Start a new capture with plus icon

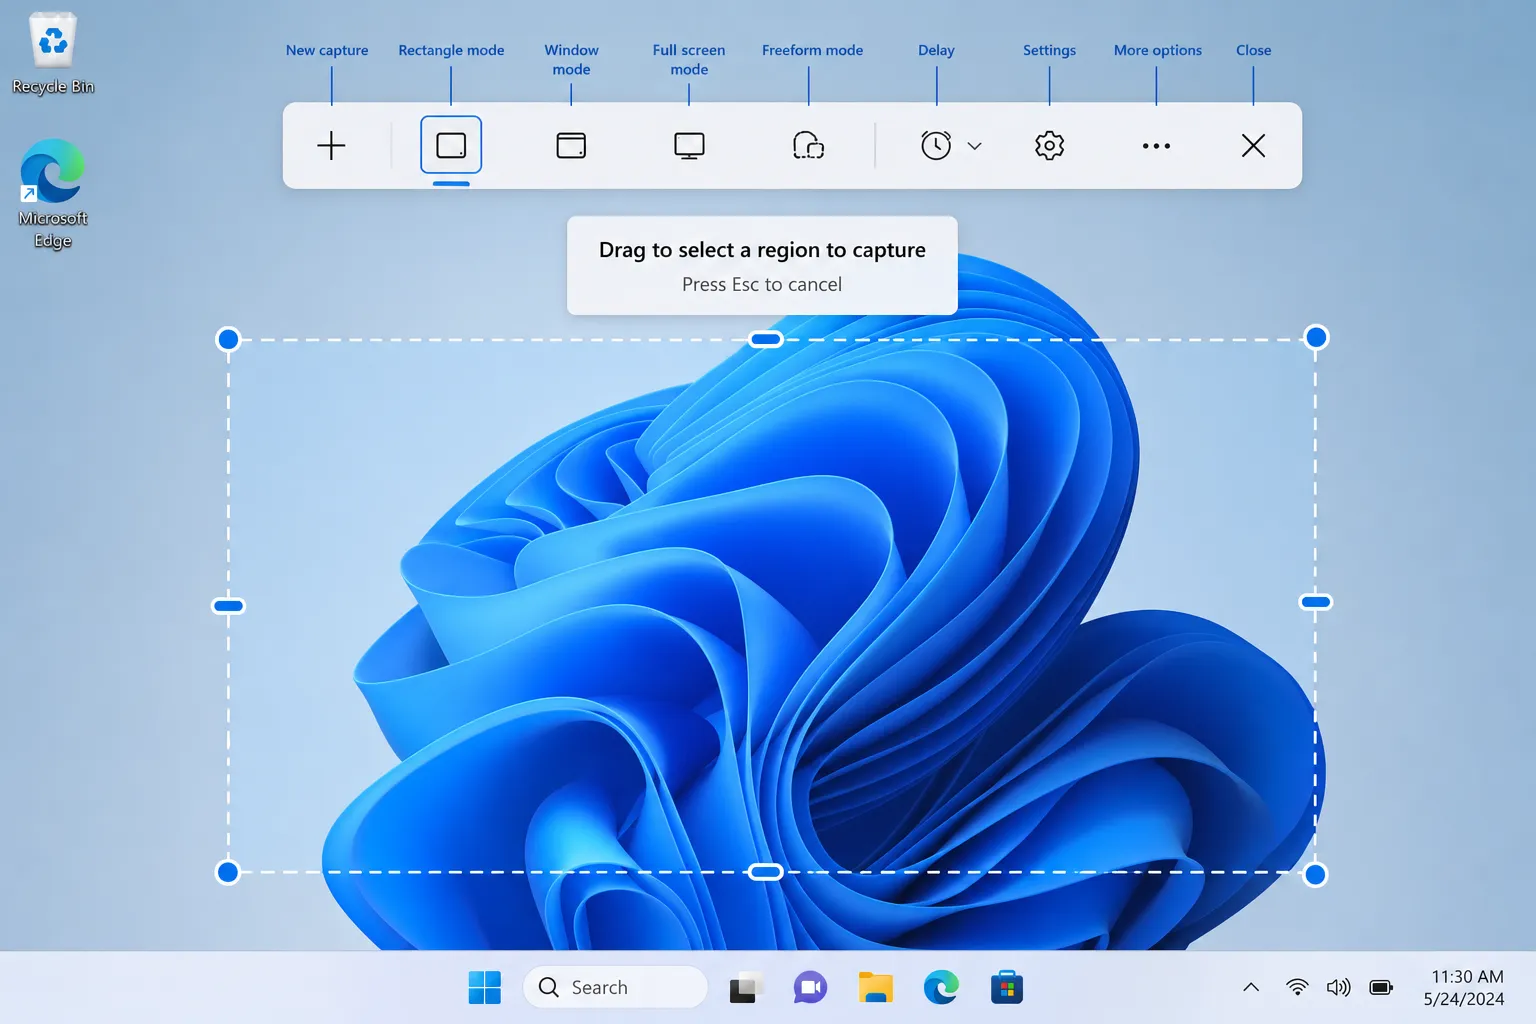point(331,146)
